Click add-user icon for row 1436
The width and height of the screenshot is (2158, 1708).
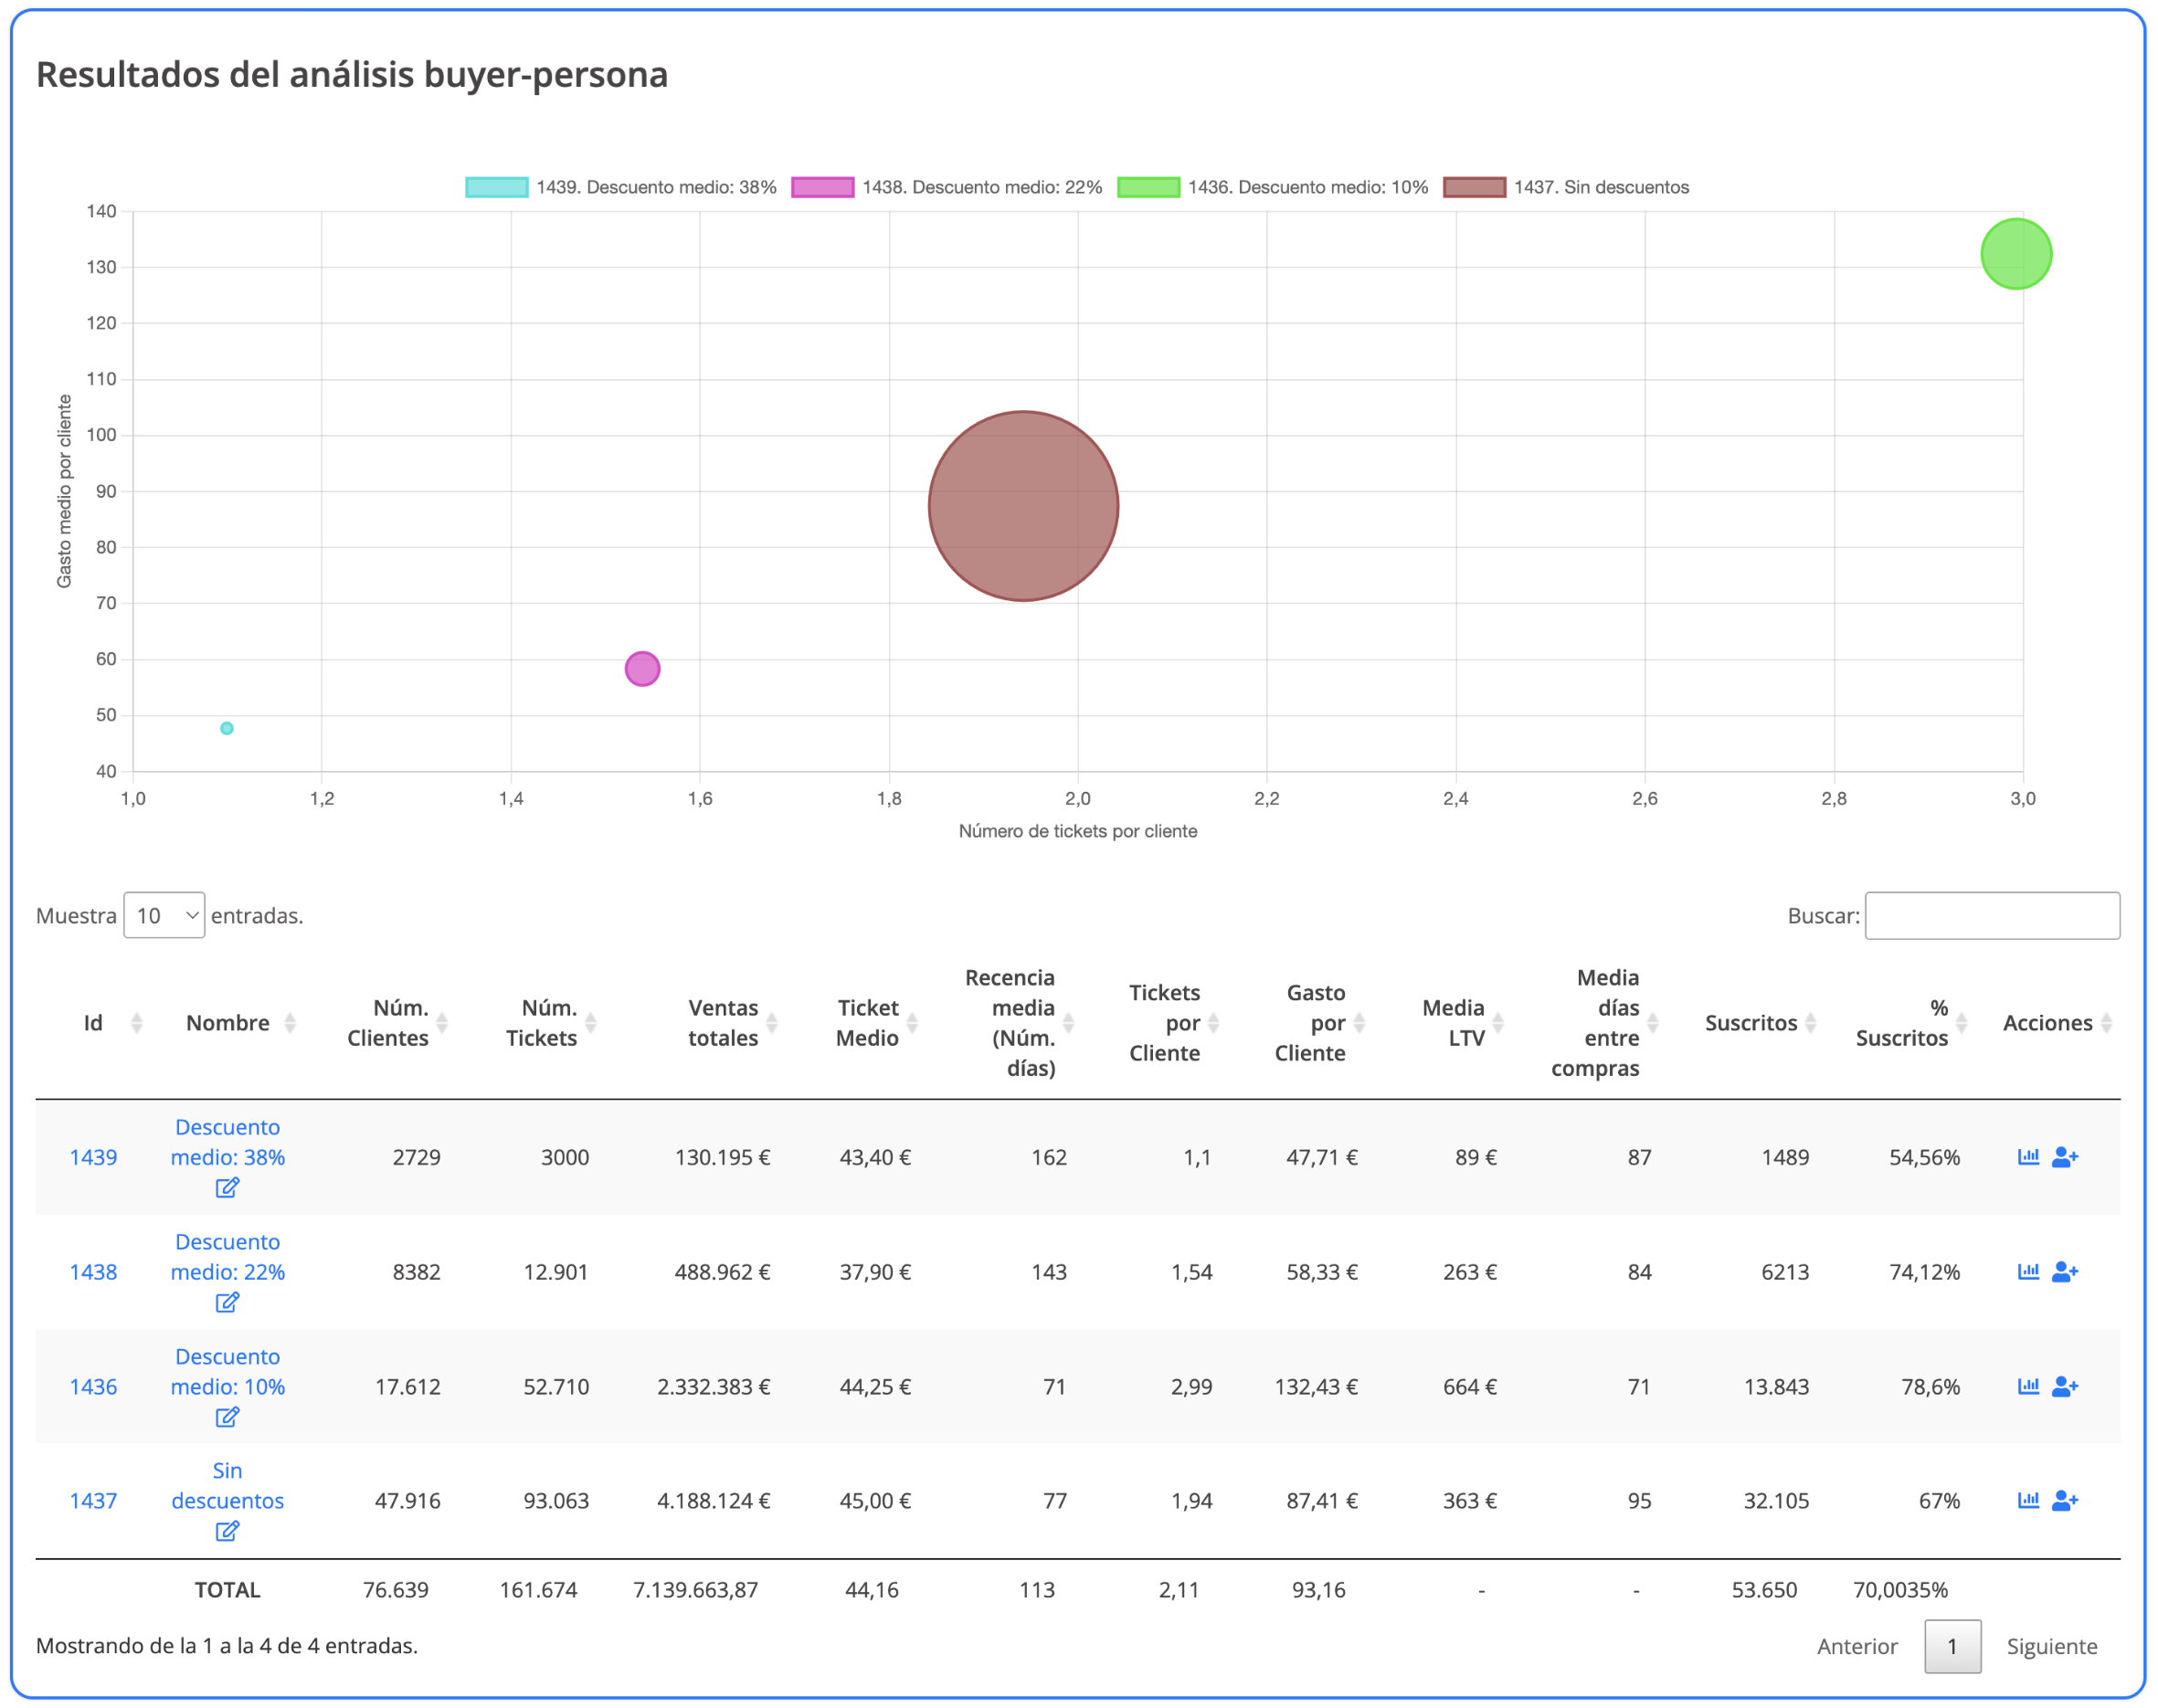[2064, 1386]
